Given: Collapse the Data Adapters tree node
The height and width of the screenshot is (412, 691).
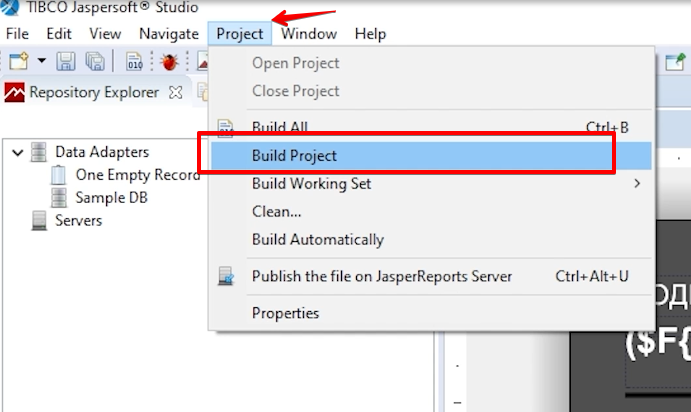Looking at the screenshot, I should (17, 153).
